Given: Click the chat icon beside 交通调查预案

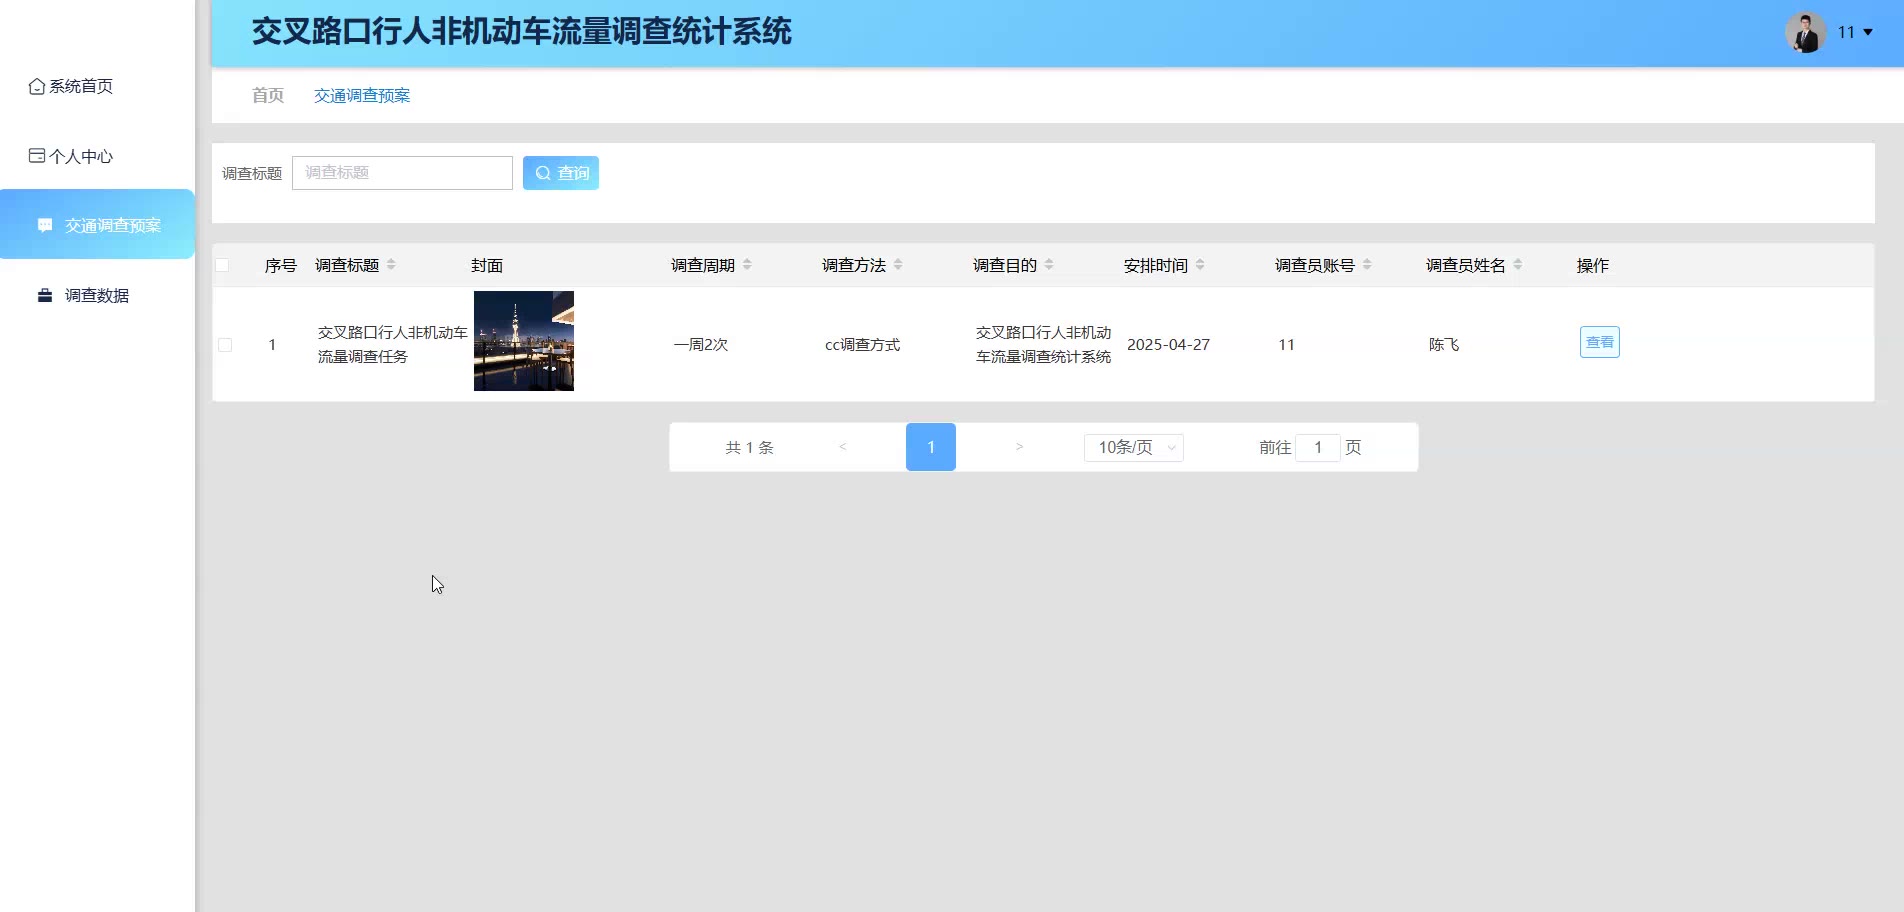Looking at the screenshot, I should pyautogui.click(x=45, y=225).
